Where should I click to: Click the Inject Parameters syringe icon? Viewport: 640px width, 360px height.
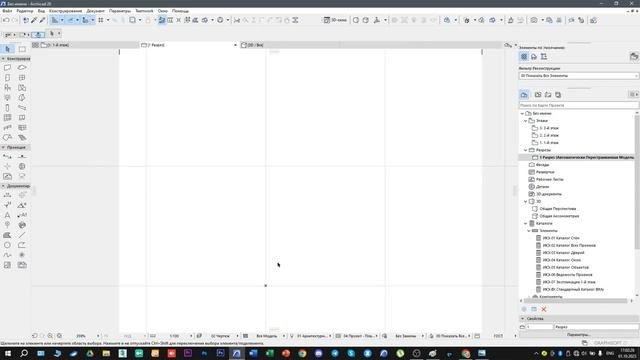pyautogui.click(x=42, y=20)
